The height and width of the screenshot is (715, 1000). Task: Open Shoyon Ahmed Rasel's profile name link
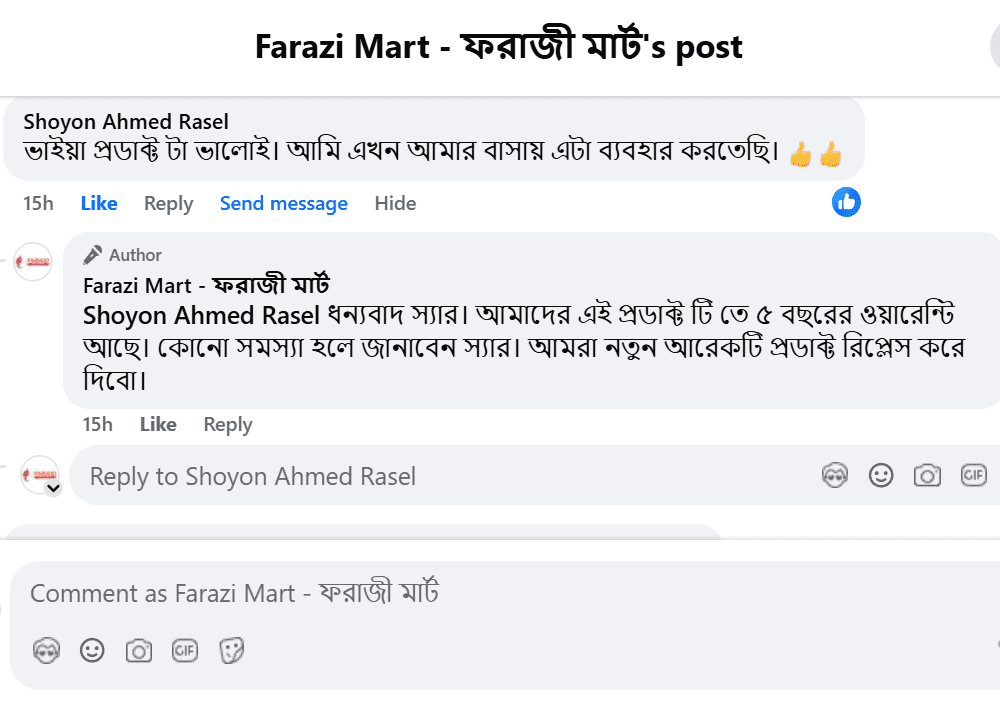click(x=126, y=121)
